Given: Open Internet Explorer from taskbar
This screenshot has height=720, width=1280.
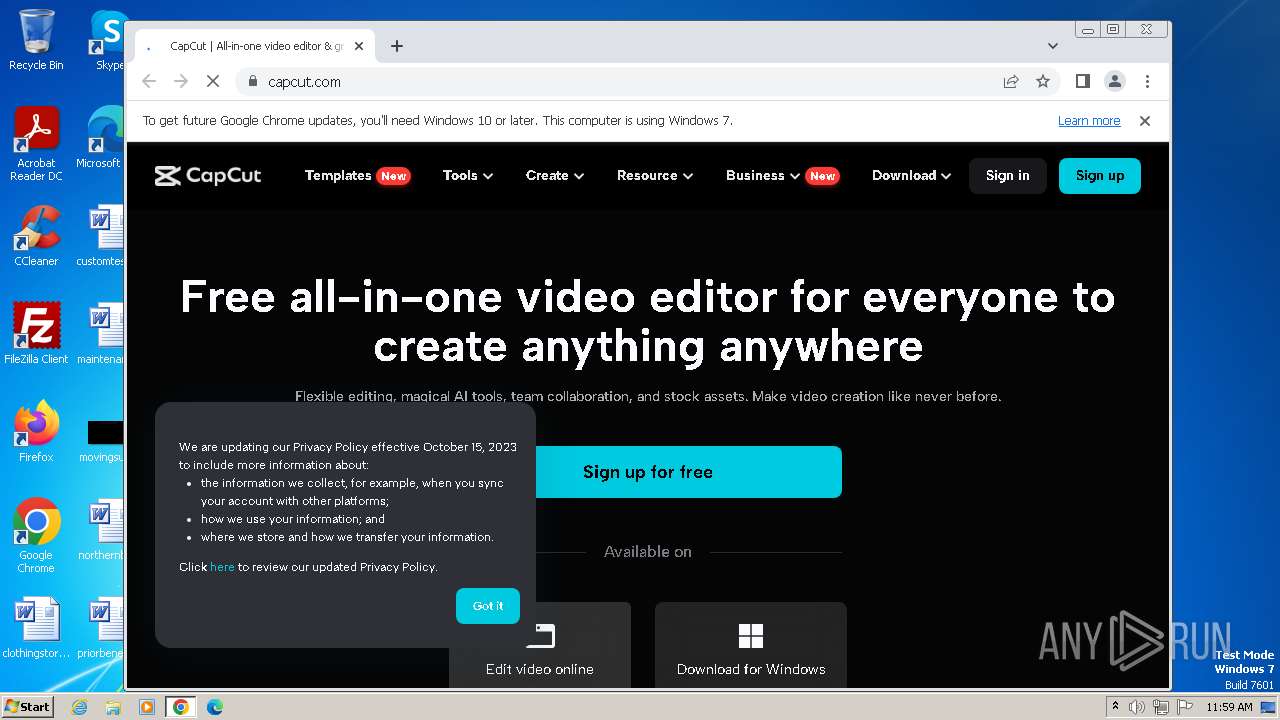Looking at the screenshot, I should pyautogui.click(x=80, y=707).
